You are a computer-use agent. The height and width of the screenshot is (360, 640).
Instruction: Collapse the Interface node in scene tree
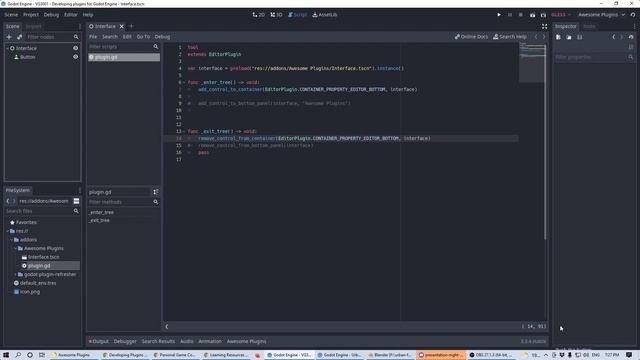[7, 48]
